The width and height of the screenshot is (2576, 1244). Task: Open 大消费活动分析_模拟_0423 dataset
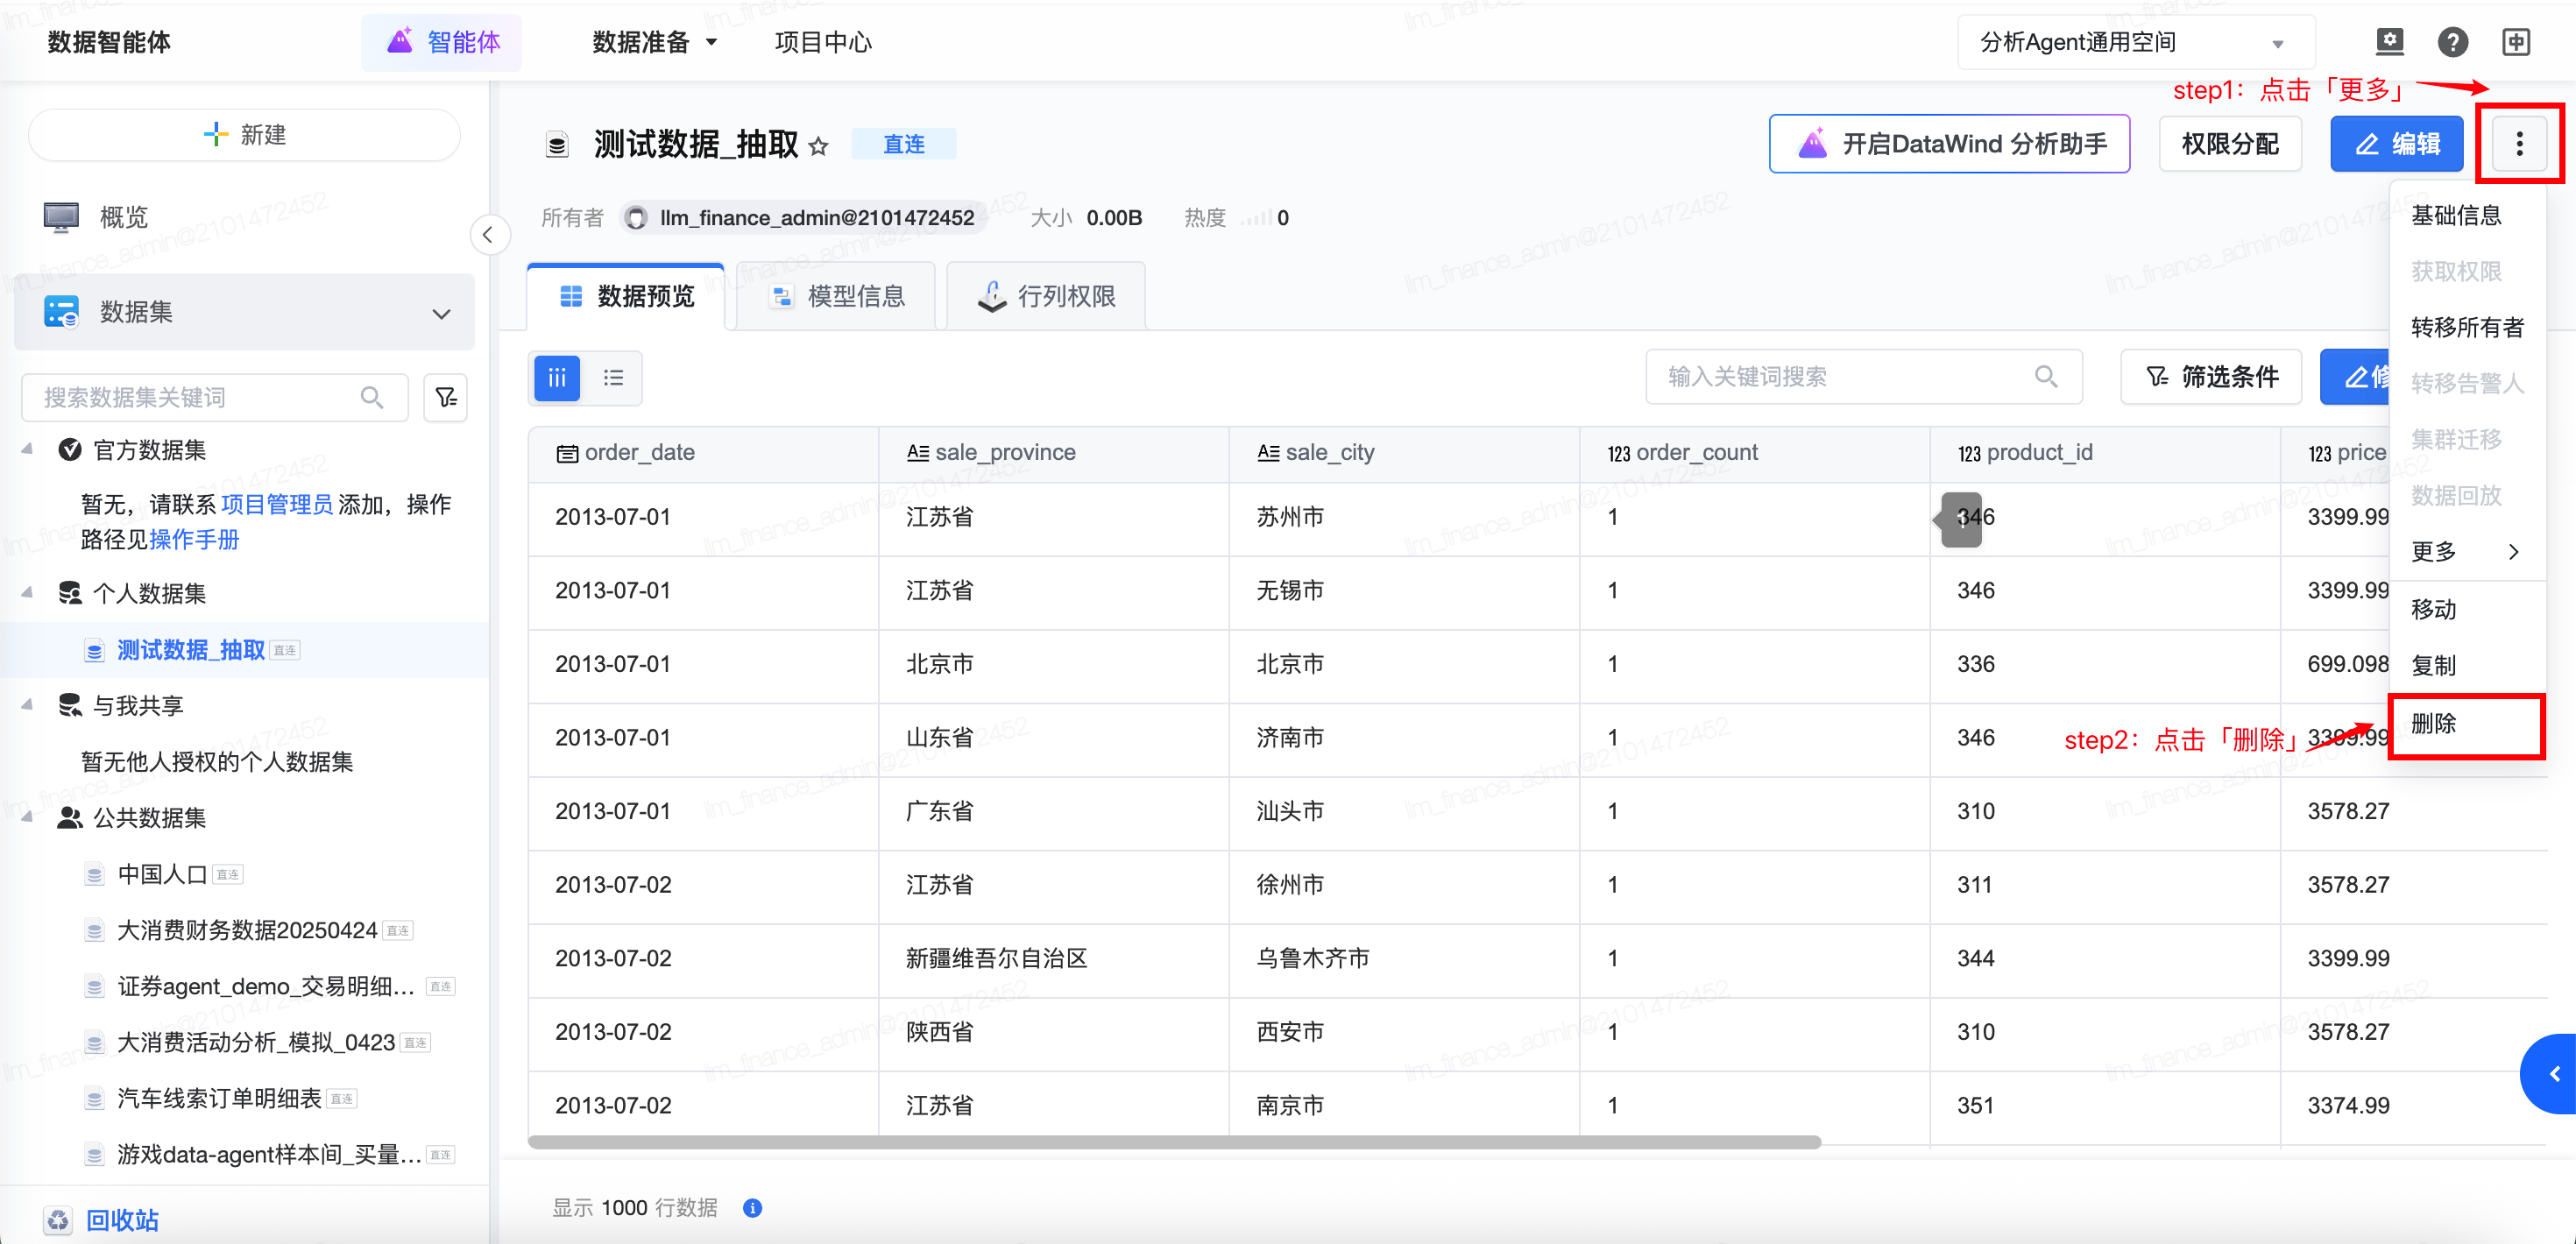pyautogui.click(x=256, y=1042)
